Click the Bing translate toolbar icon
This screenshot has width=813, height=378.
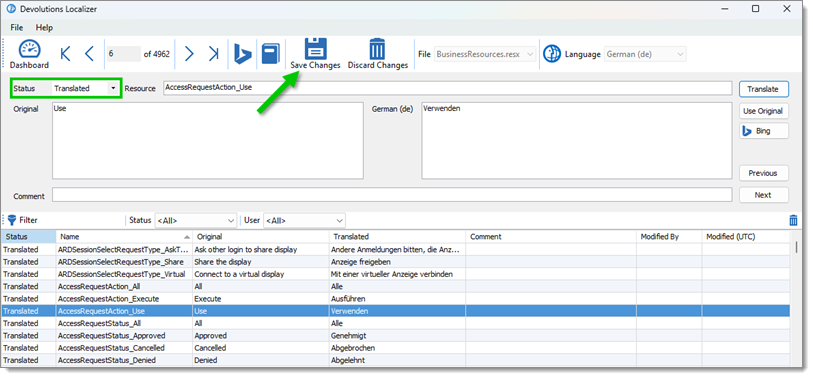pos(242,53)
